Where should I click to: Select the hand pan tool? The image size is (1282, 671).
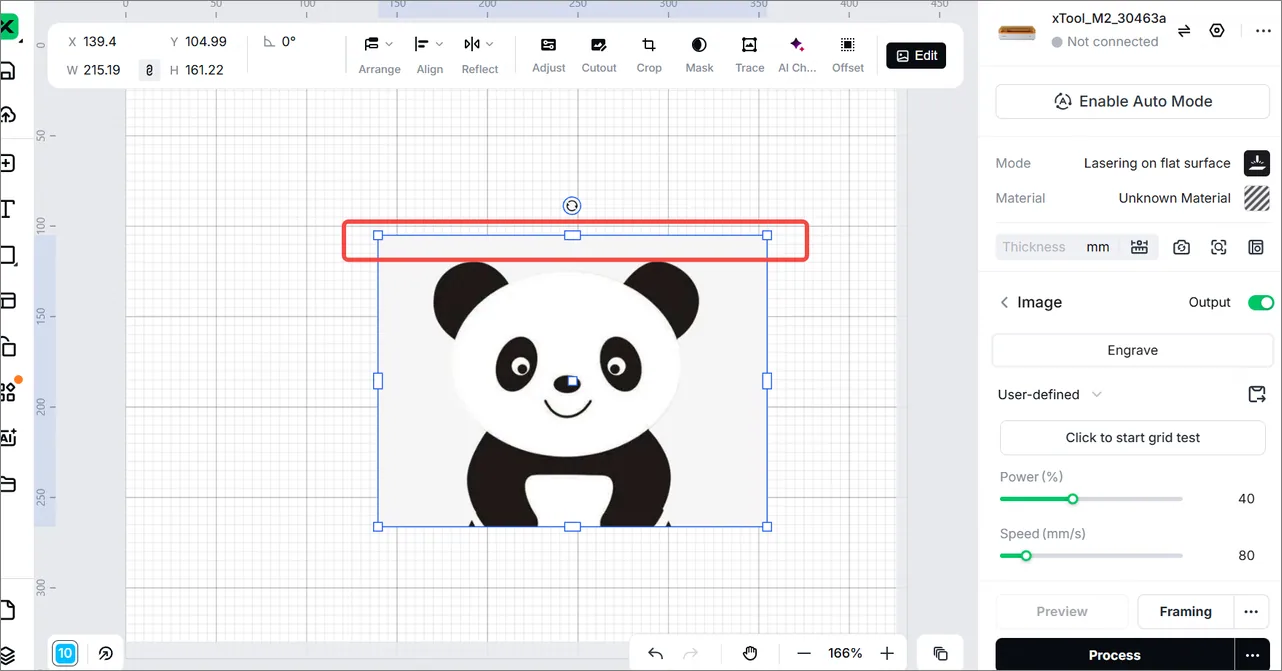click(750, 653)
